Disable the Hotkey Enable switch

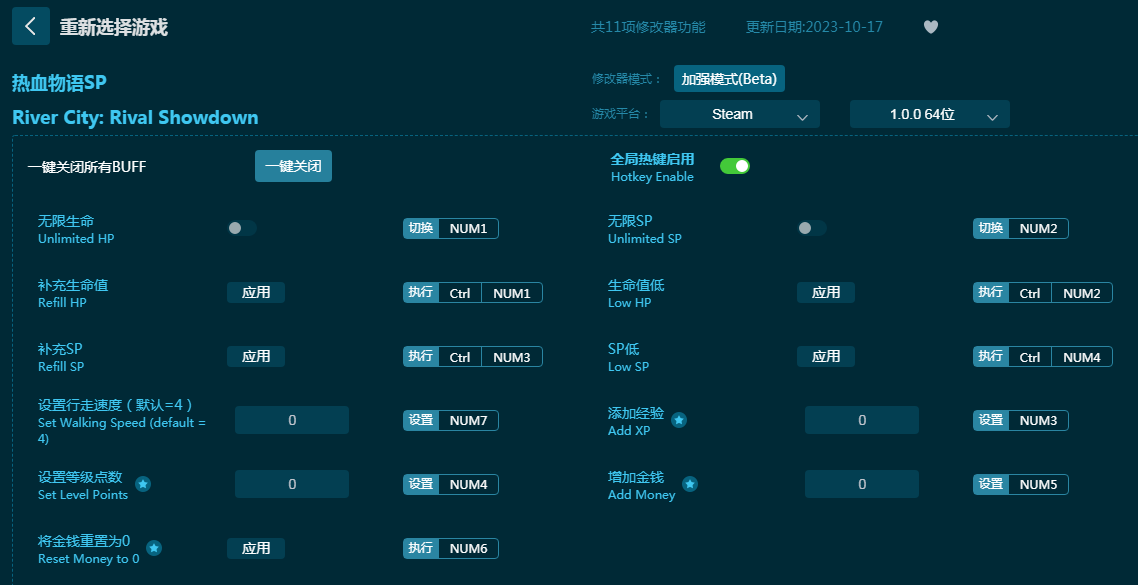coord(734,166)
